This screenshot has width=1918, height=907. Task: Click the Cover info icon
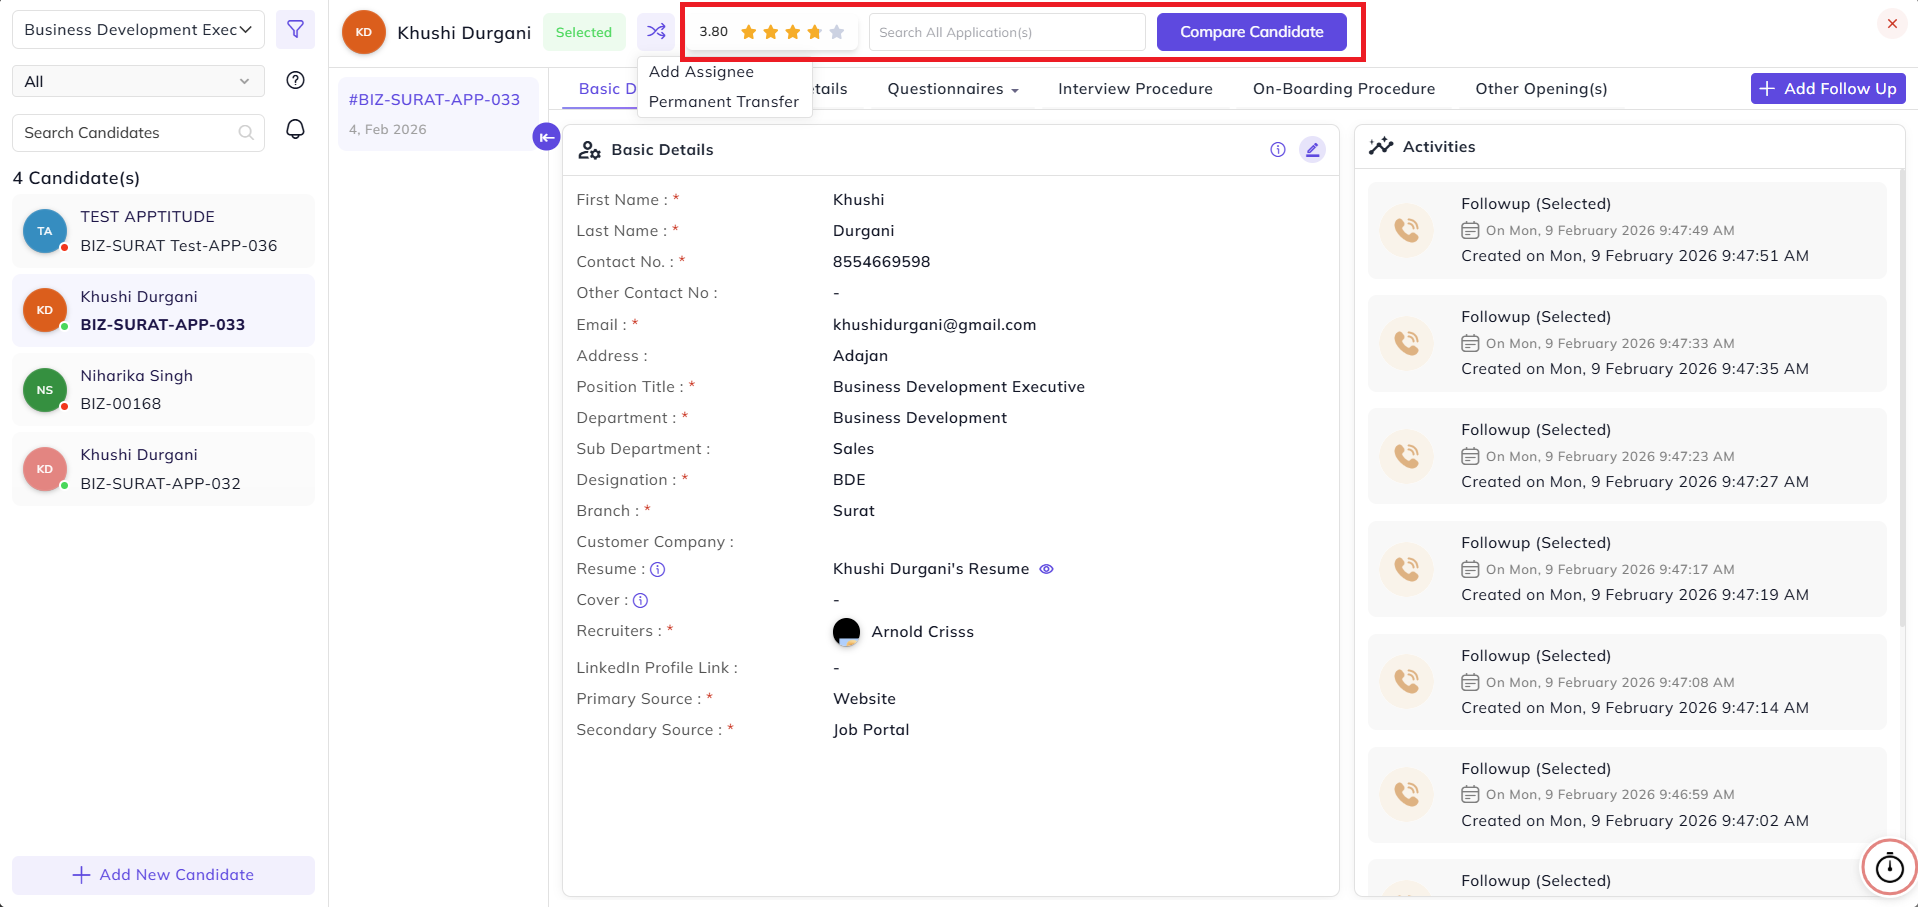click(641, 601)
